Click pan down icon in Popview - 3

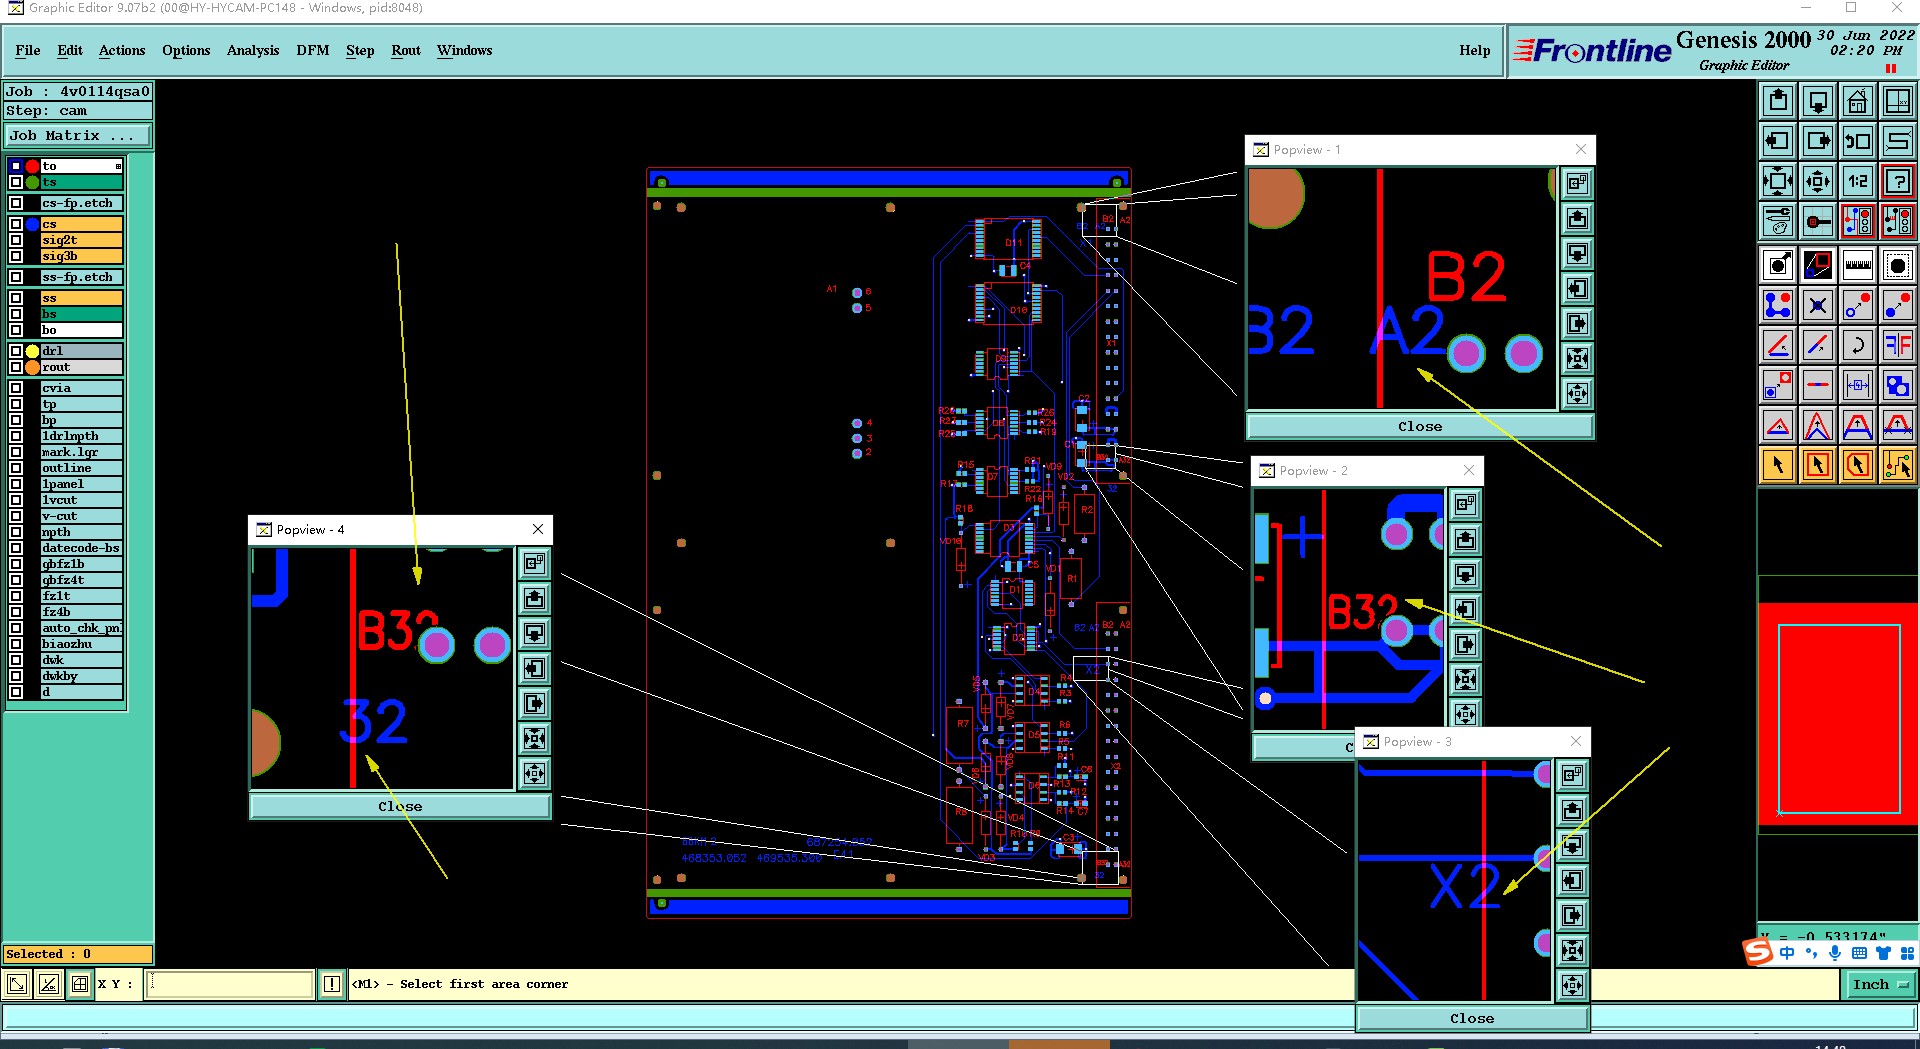[1572, 846]
